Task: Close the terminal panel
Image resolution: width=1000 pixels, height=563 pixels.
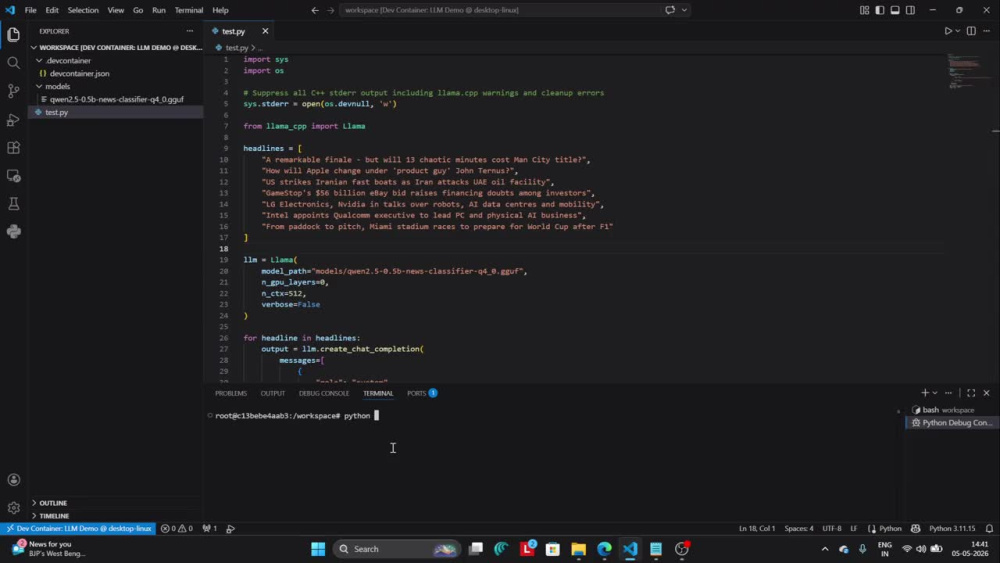Action: pos(987,393)
